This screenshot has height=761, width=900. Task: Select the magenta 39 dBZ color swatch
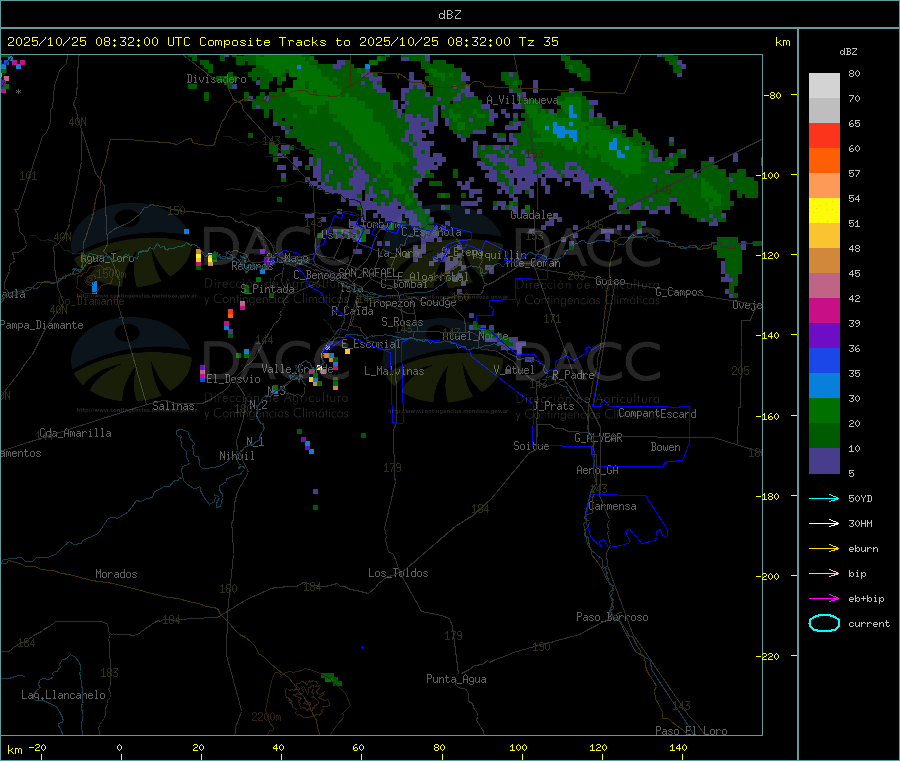tap(824, 310)
